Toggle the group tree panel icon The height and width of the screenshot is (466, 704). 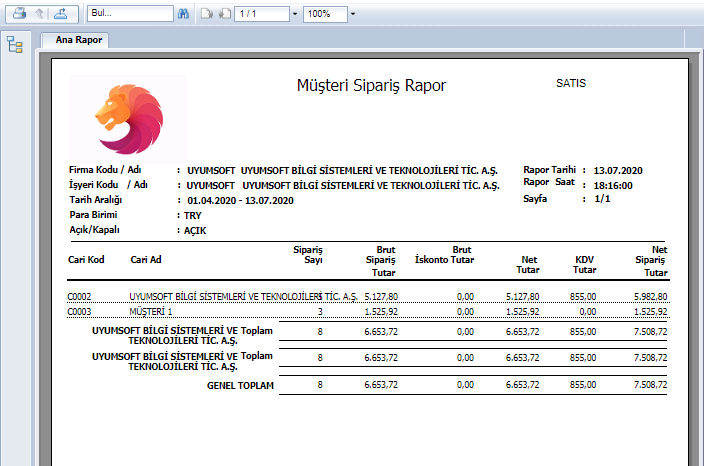[15, 44]
